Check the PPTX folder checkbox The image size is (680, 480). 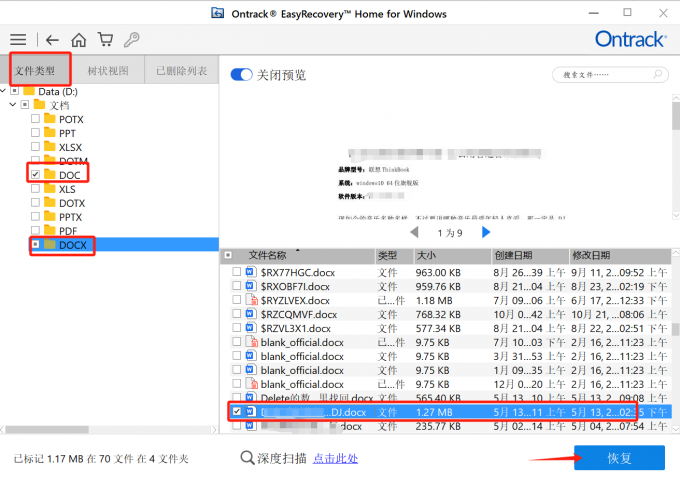[36, 216]
